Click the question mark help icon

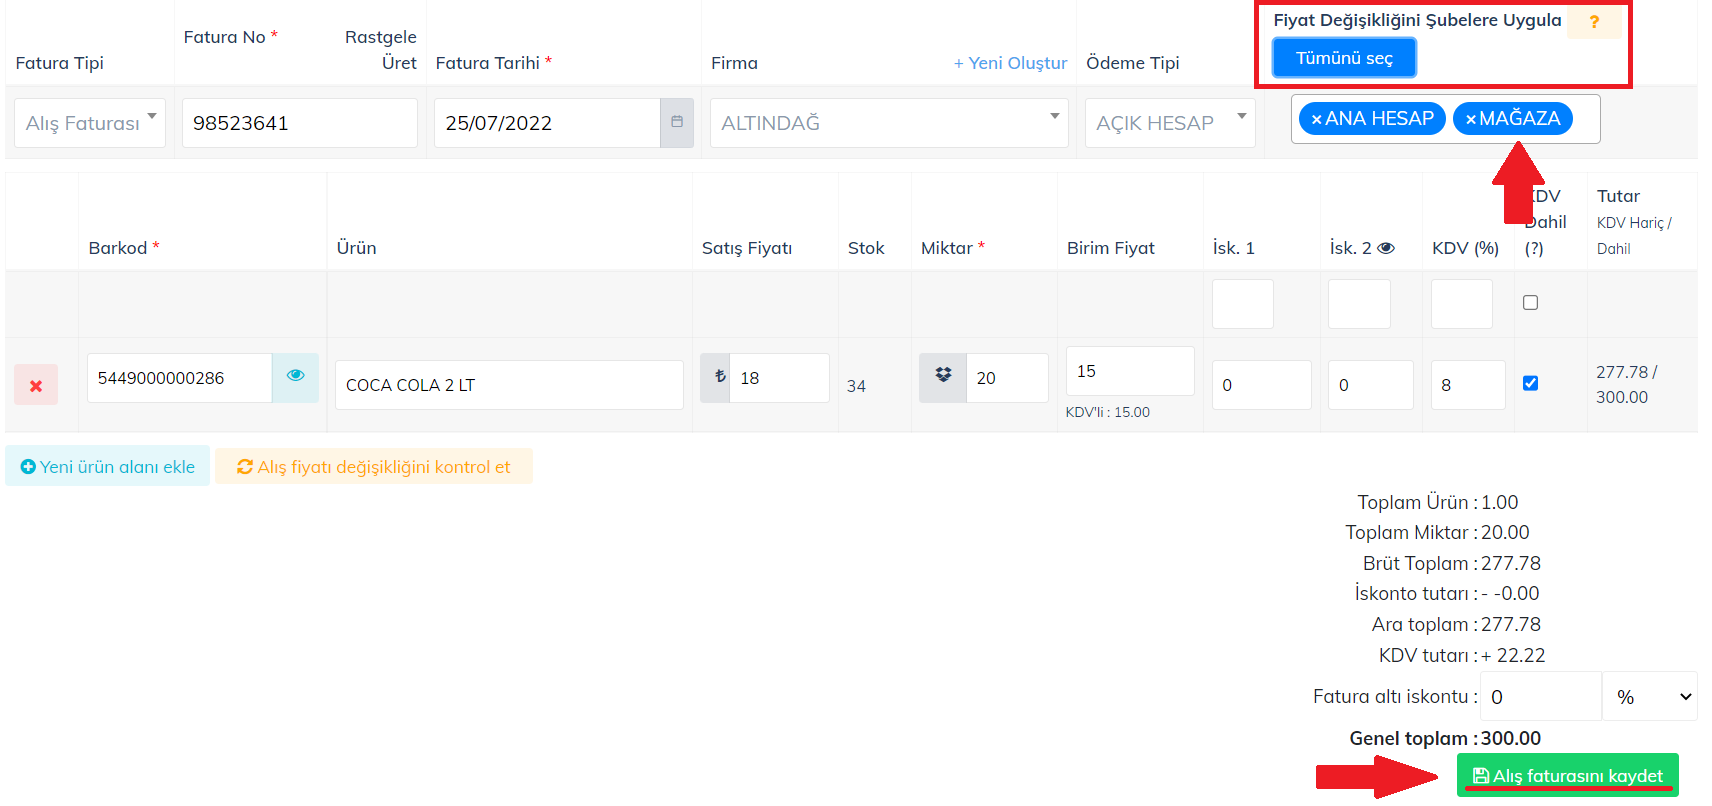point(1594,21)
